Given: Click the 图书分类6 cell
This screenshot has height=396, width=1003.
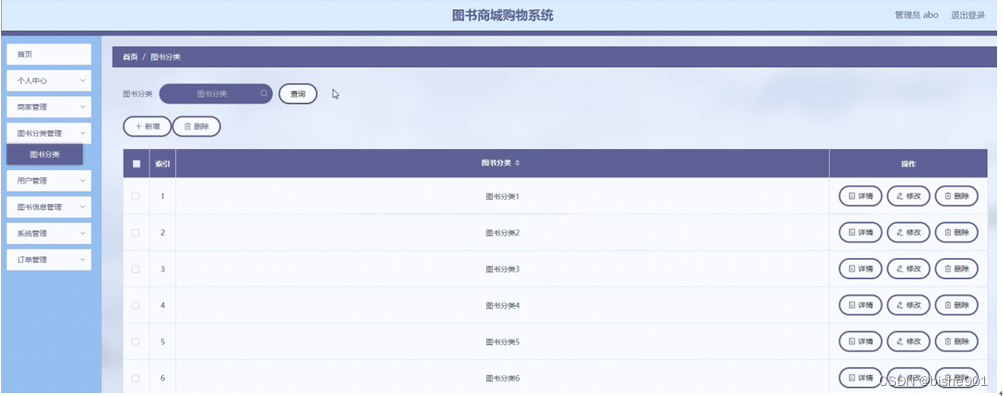Looking at the screenshot, I should [502, 377].
